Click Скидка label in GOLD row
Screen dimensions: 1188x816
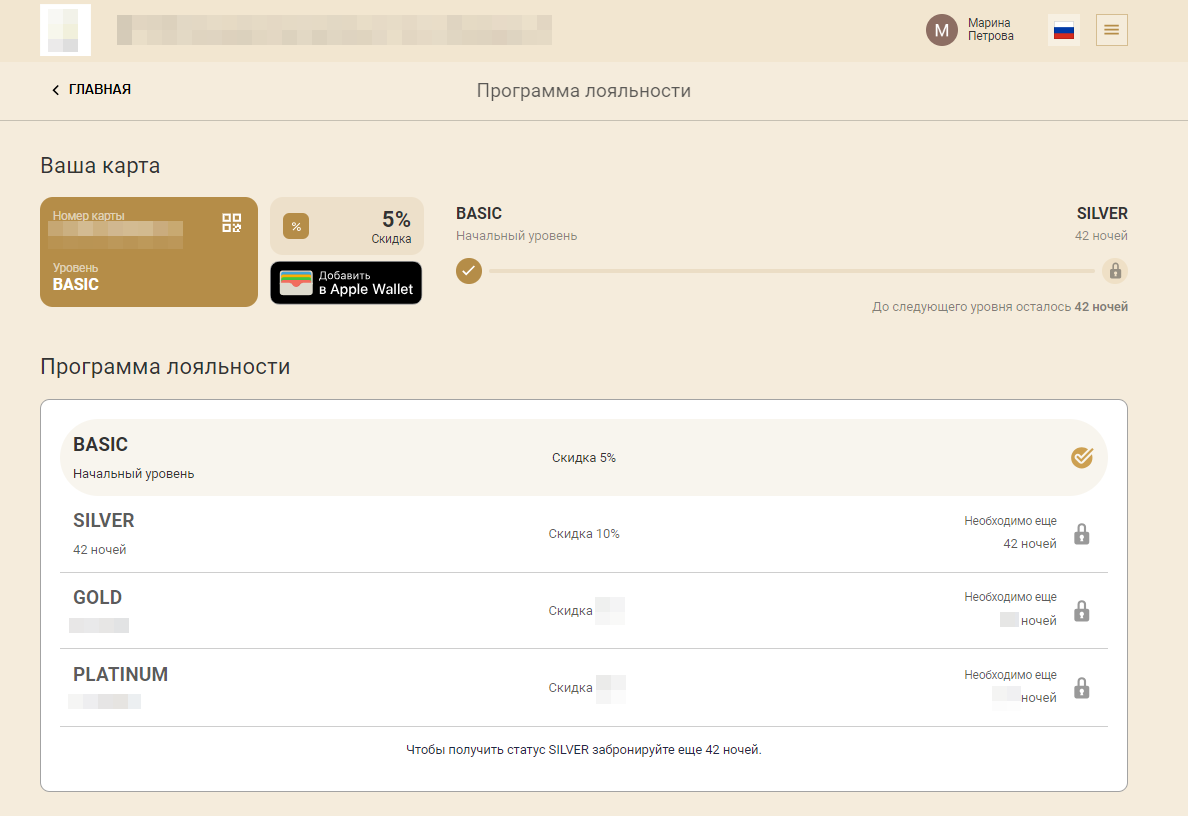(570, 611)
